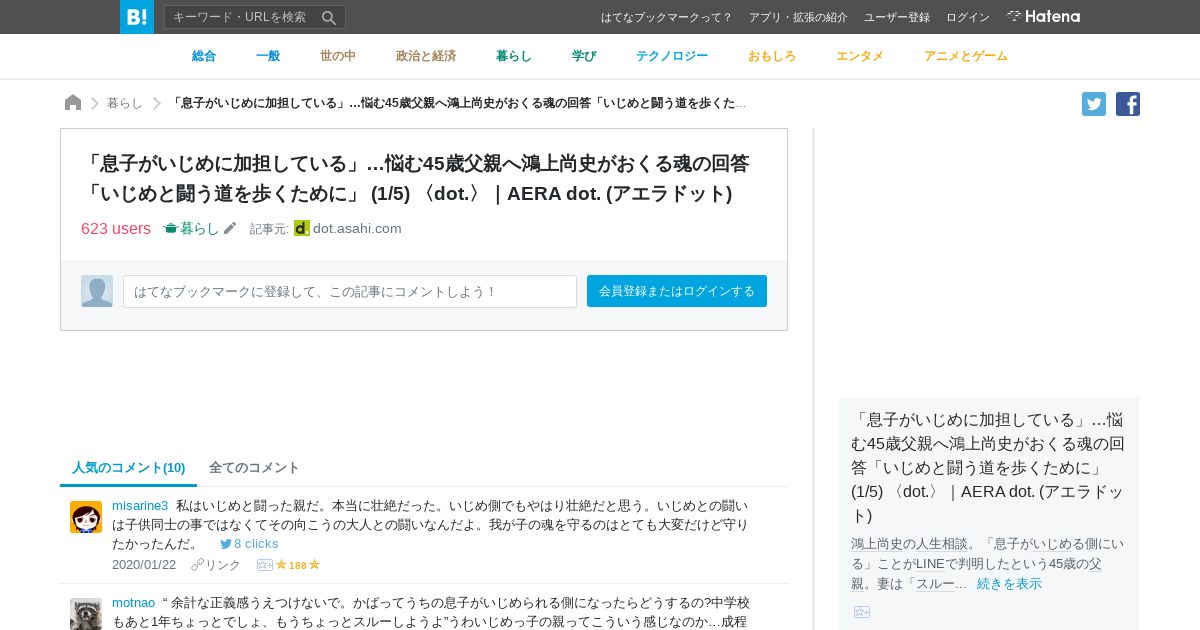Open はてなブックマークって？ link
The width and height of the screenshot is (1200, 630).
click(667, 17)
